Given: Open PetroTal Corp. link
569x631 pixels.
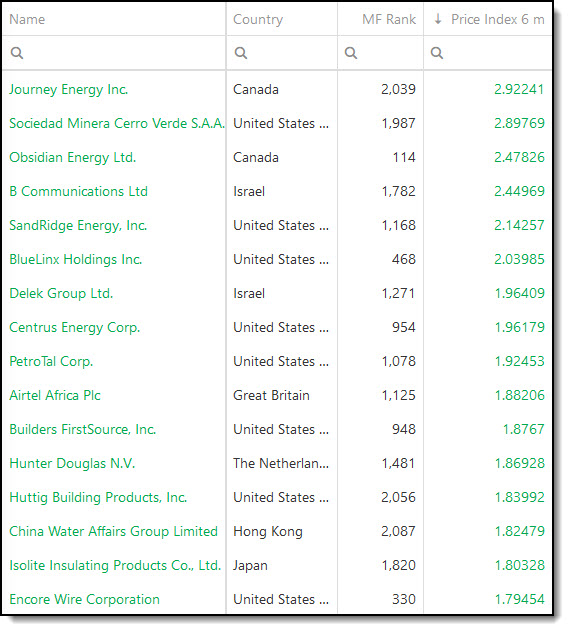Looking at the screenshot, I should (x=51, y=361).
